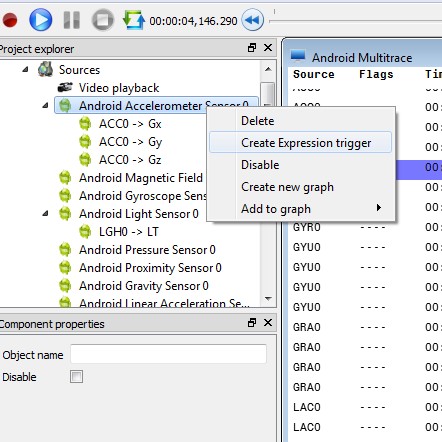Click the playback time display 00:00:04,146.290
This screenshot has width=442, height=442.
coord(193,21)
